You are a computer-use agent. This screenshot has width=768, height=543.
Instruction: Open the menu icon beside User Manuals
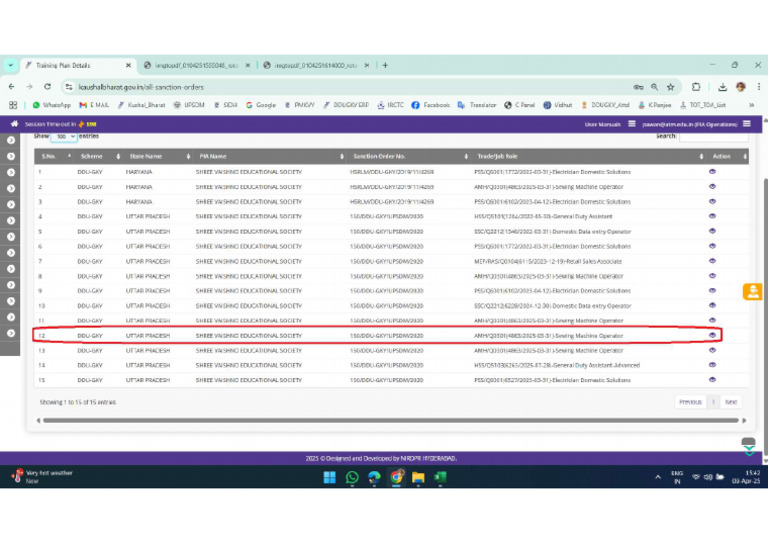coord(632,124)
